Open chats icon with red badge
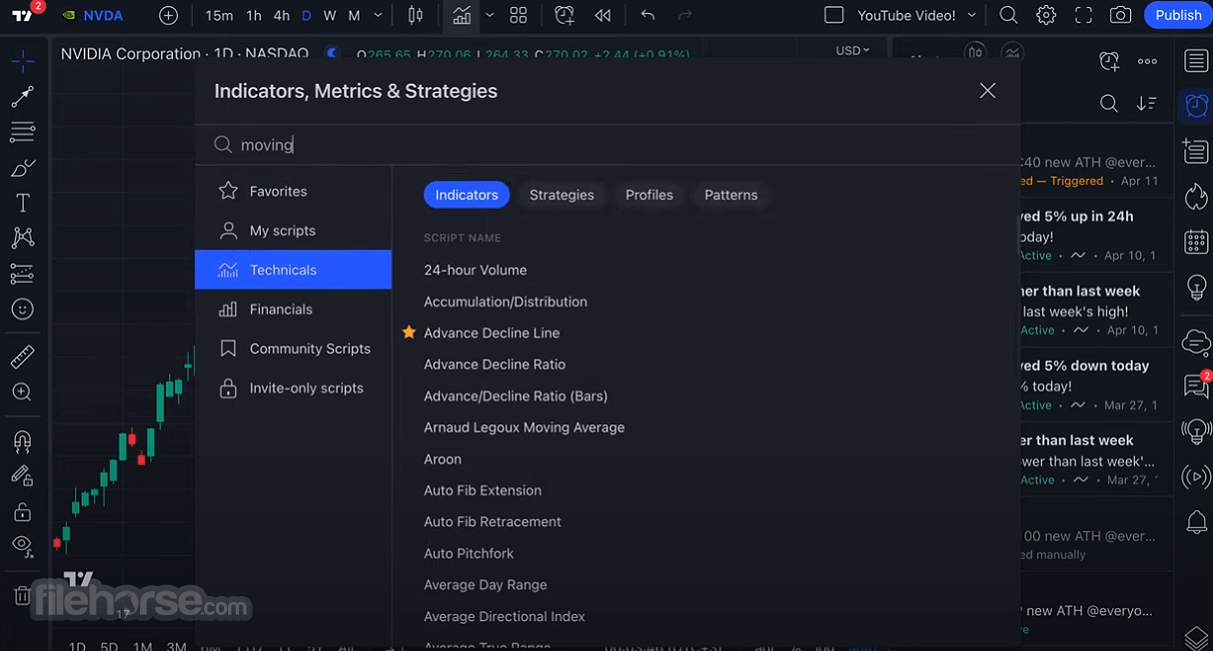 click(1196, 385)
